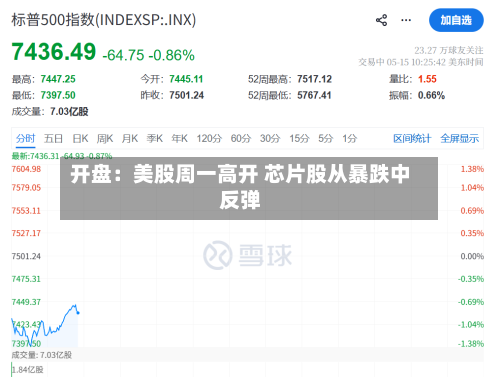
Task: Click the y-axis label 7449.37
Action: pyautogui.click(x=26, y=302)
